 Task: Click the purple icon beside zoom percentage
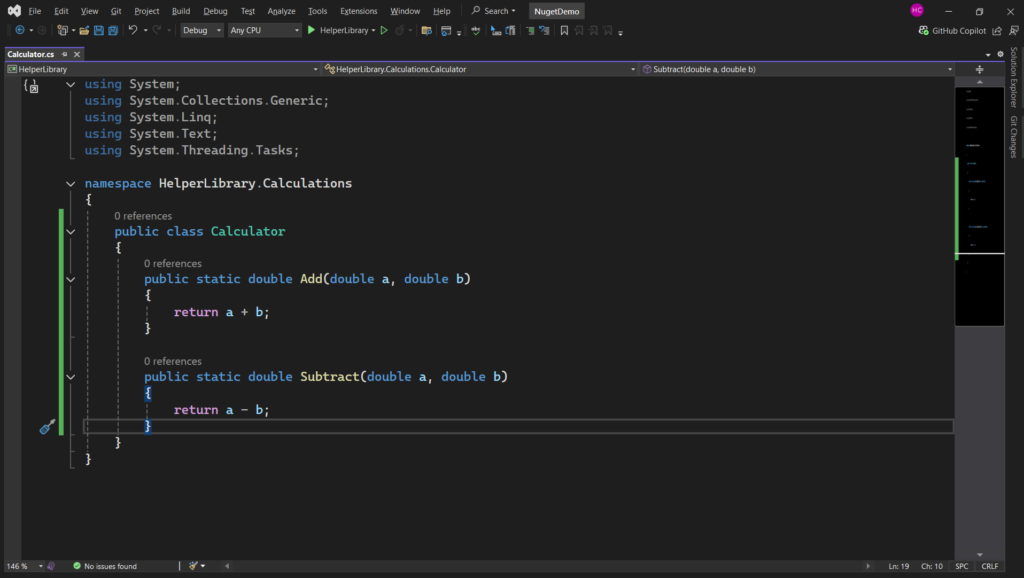(x=51, y=566)
